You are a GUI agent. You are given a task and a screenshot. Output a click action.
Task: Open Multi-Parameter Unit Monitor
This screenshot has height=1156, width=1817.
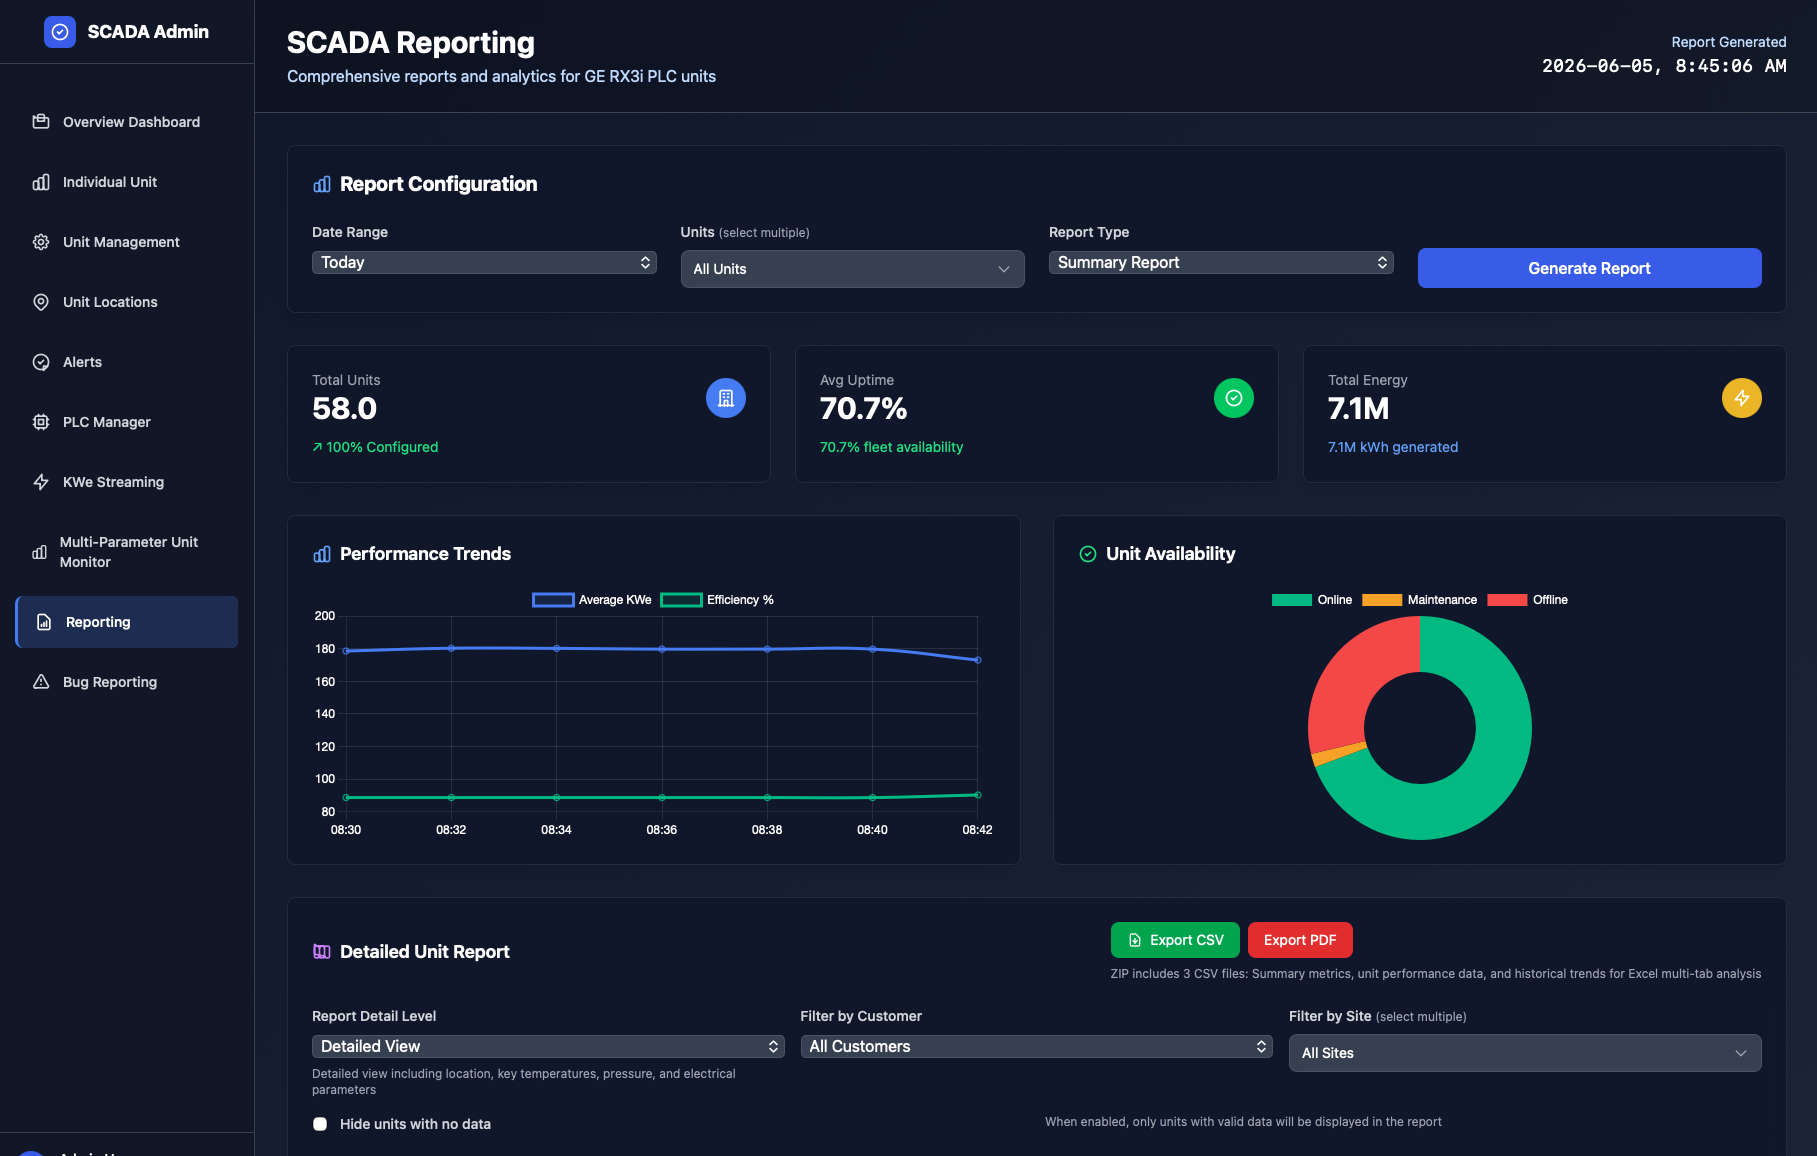pos(127,552)
